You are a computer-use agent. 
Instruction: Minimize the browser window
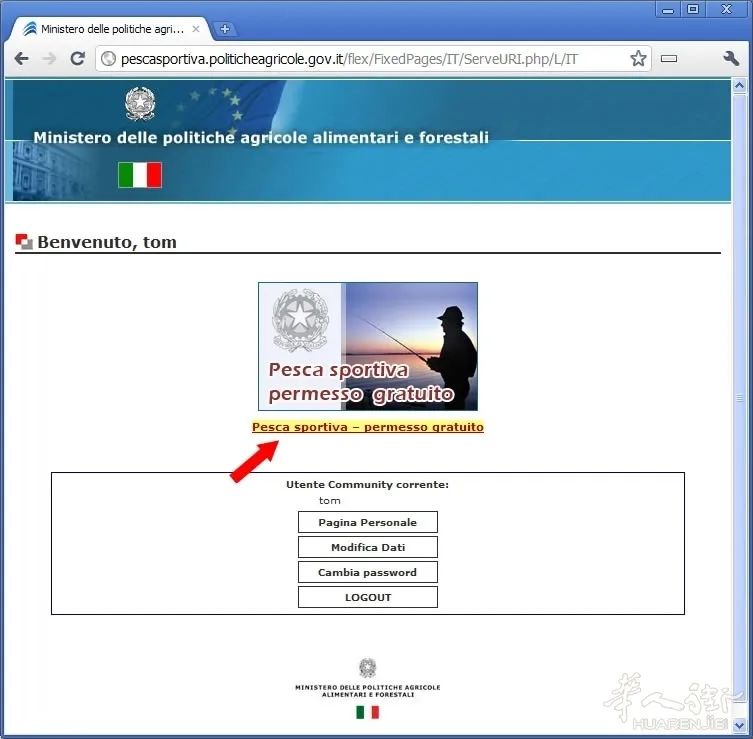[668, 10]
